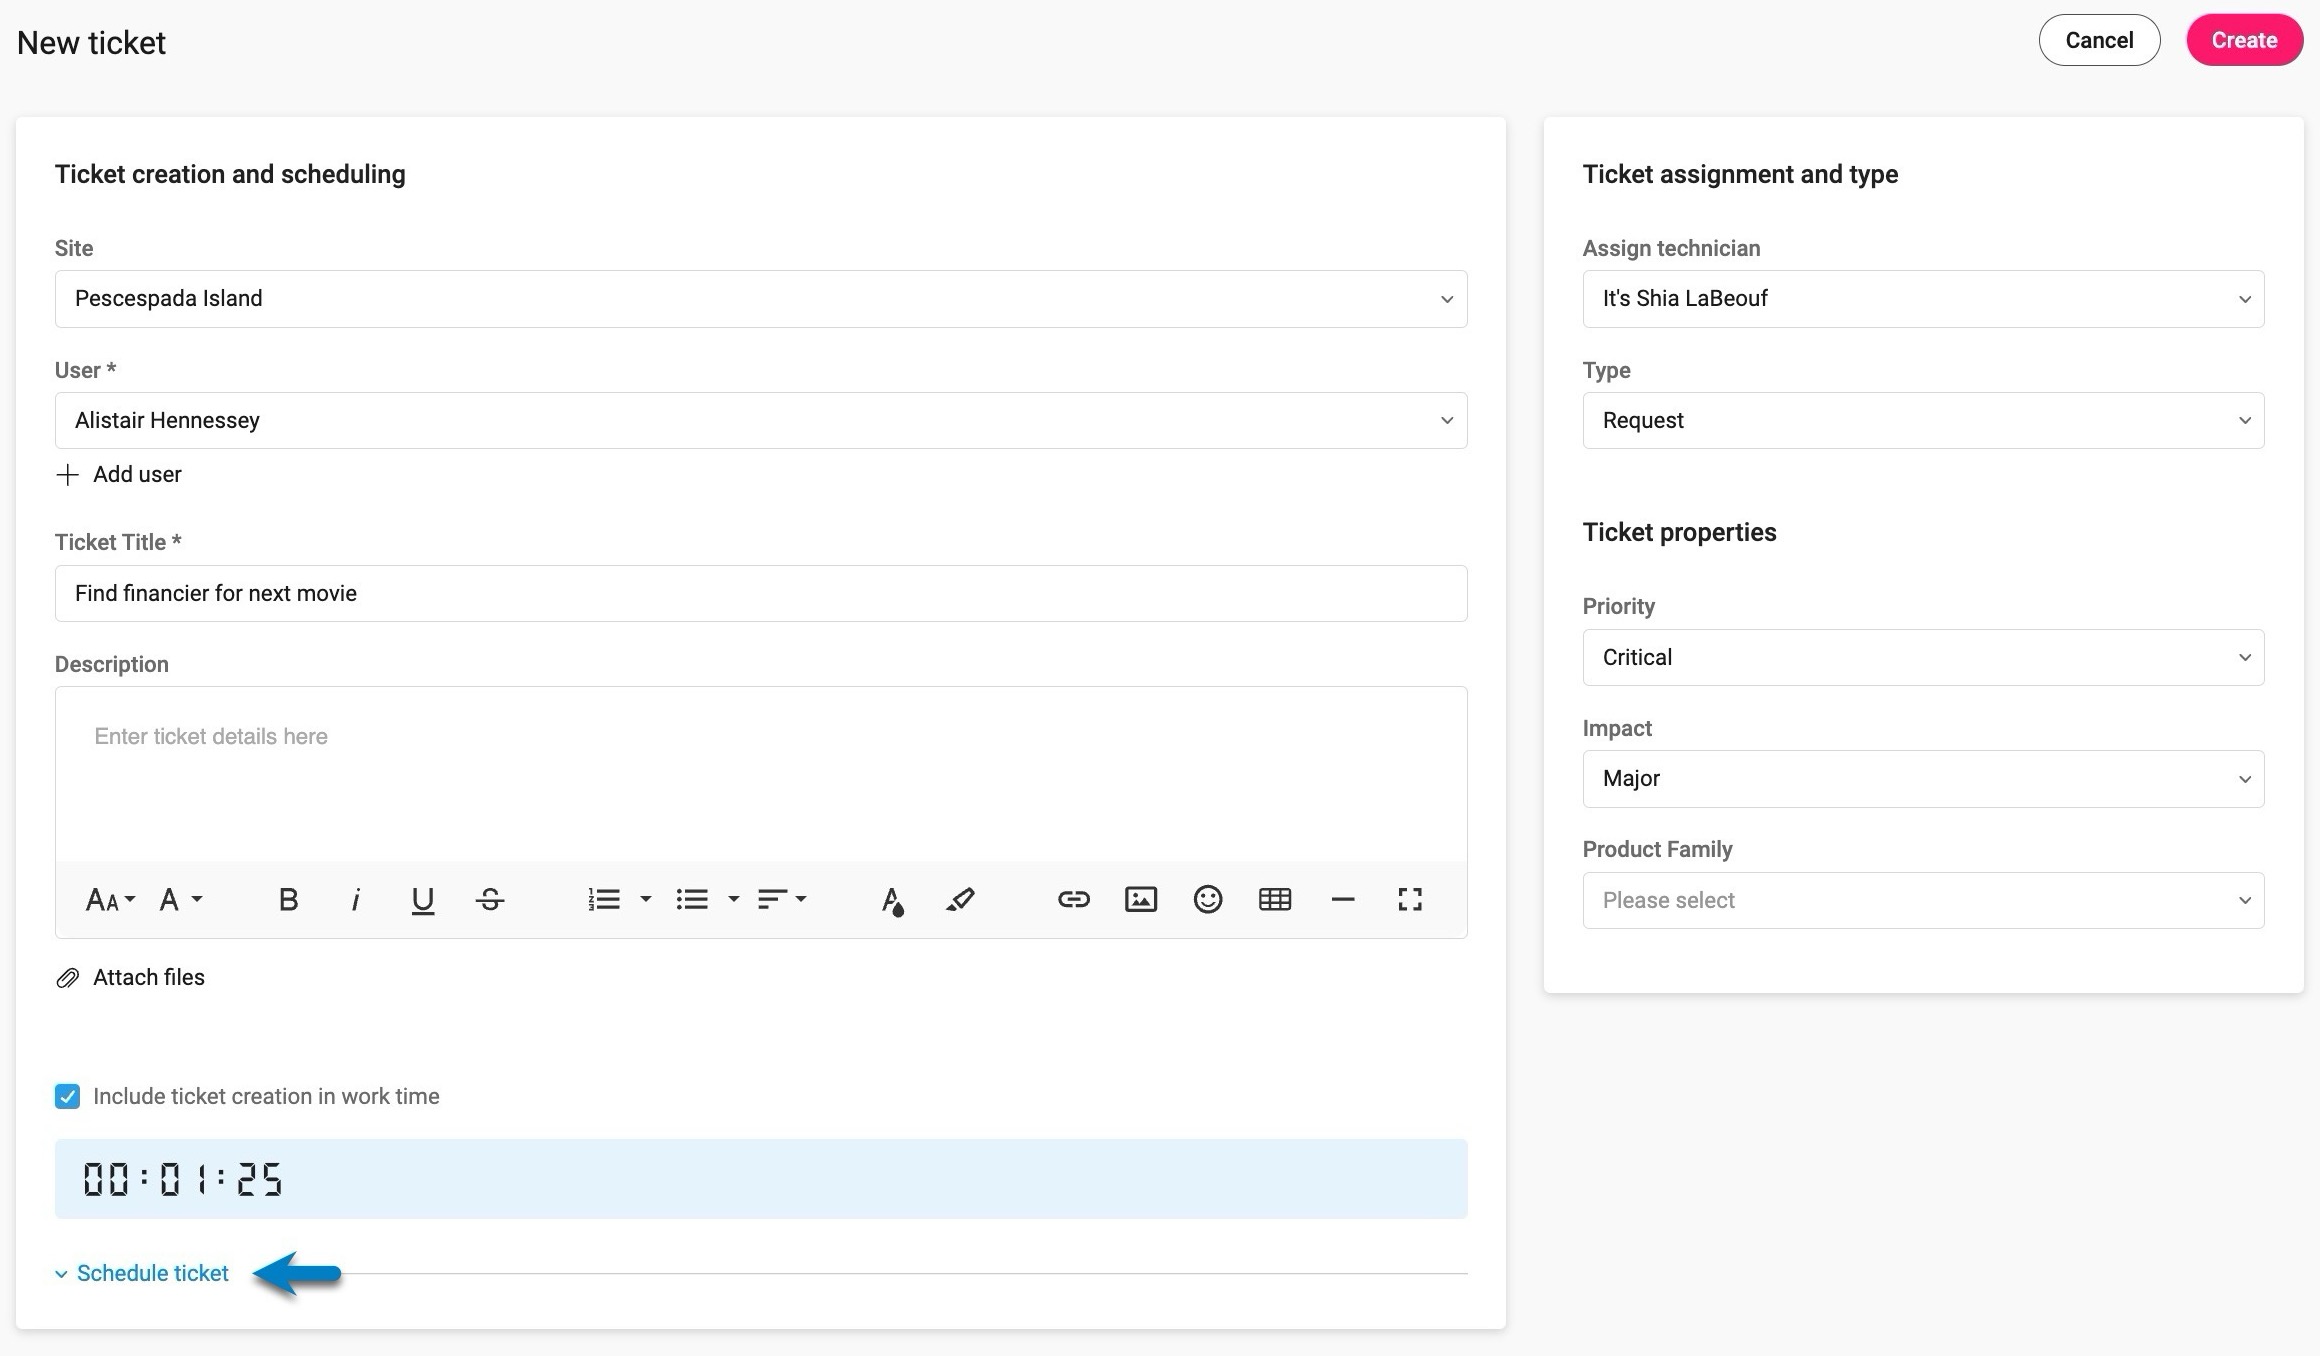Toggle strikethrough formatting
This screenshot has width=2320, height=1356.
[x=490, y=900]
